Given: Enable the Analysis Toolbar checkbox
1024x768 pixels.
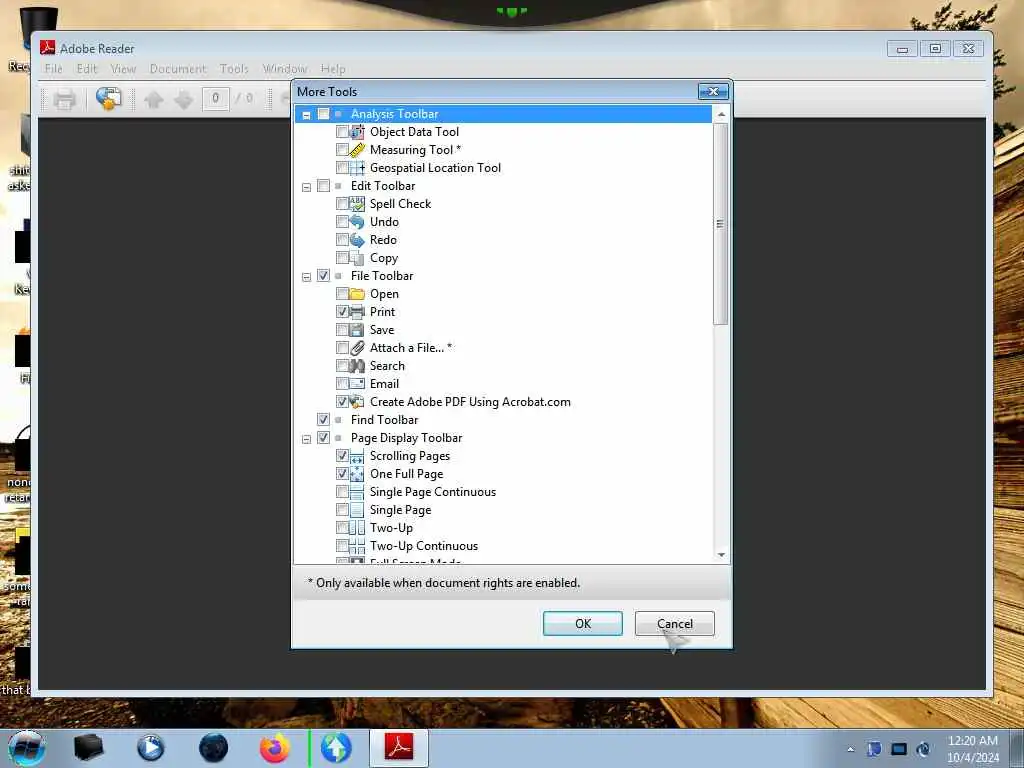Looking at the screenshot, I should pyautogui.click(x=323, y=114).
